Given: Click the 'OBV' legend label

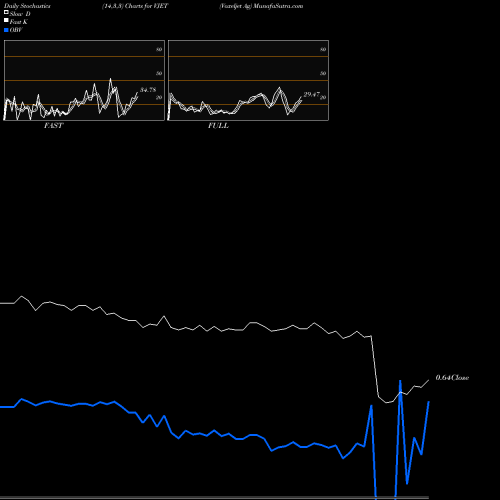Looking at the screenshot, I should pos(16,30).
